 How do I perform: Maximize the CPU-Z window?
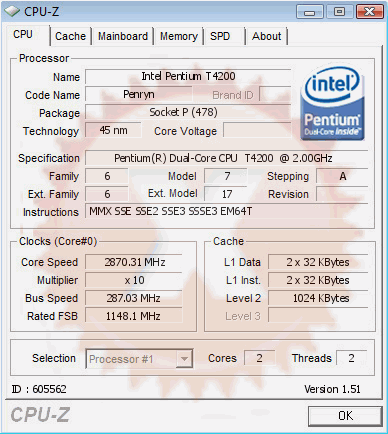click(x=339, y=12)
